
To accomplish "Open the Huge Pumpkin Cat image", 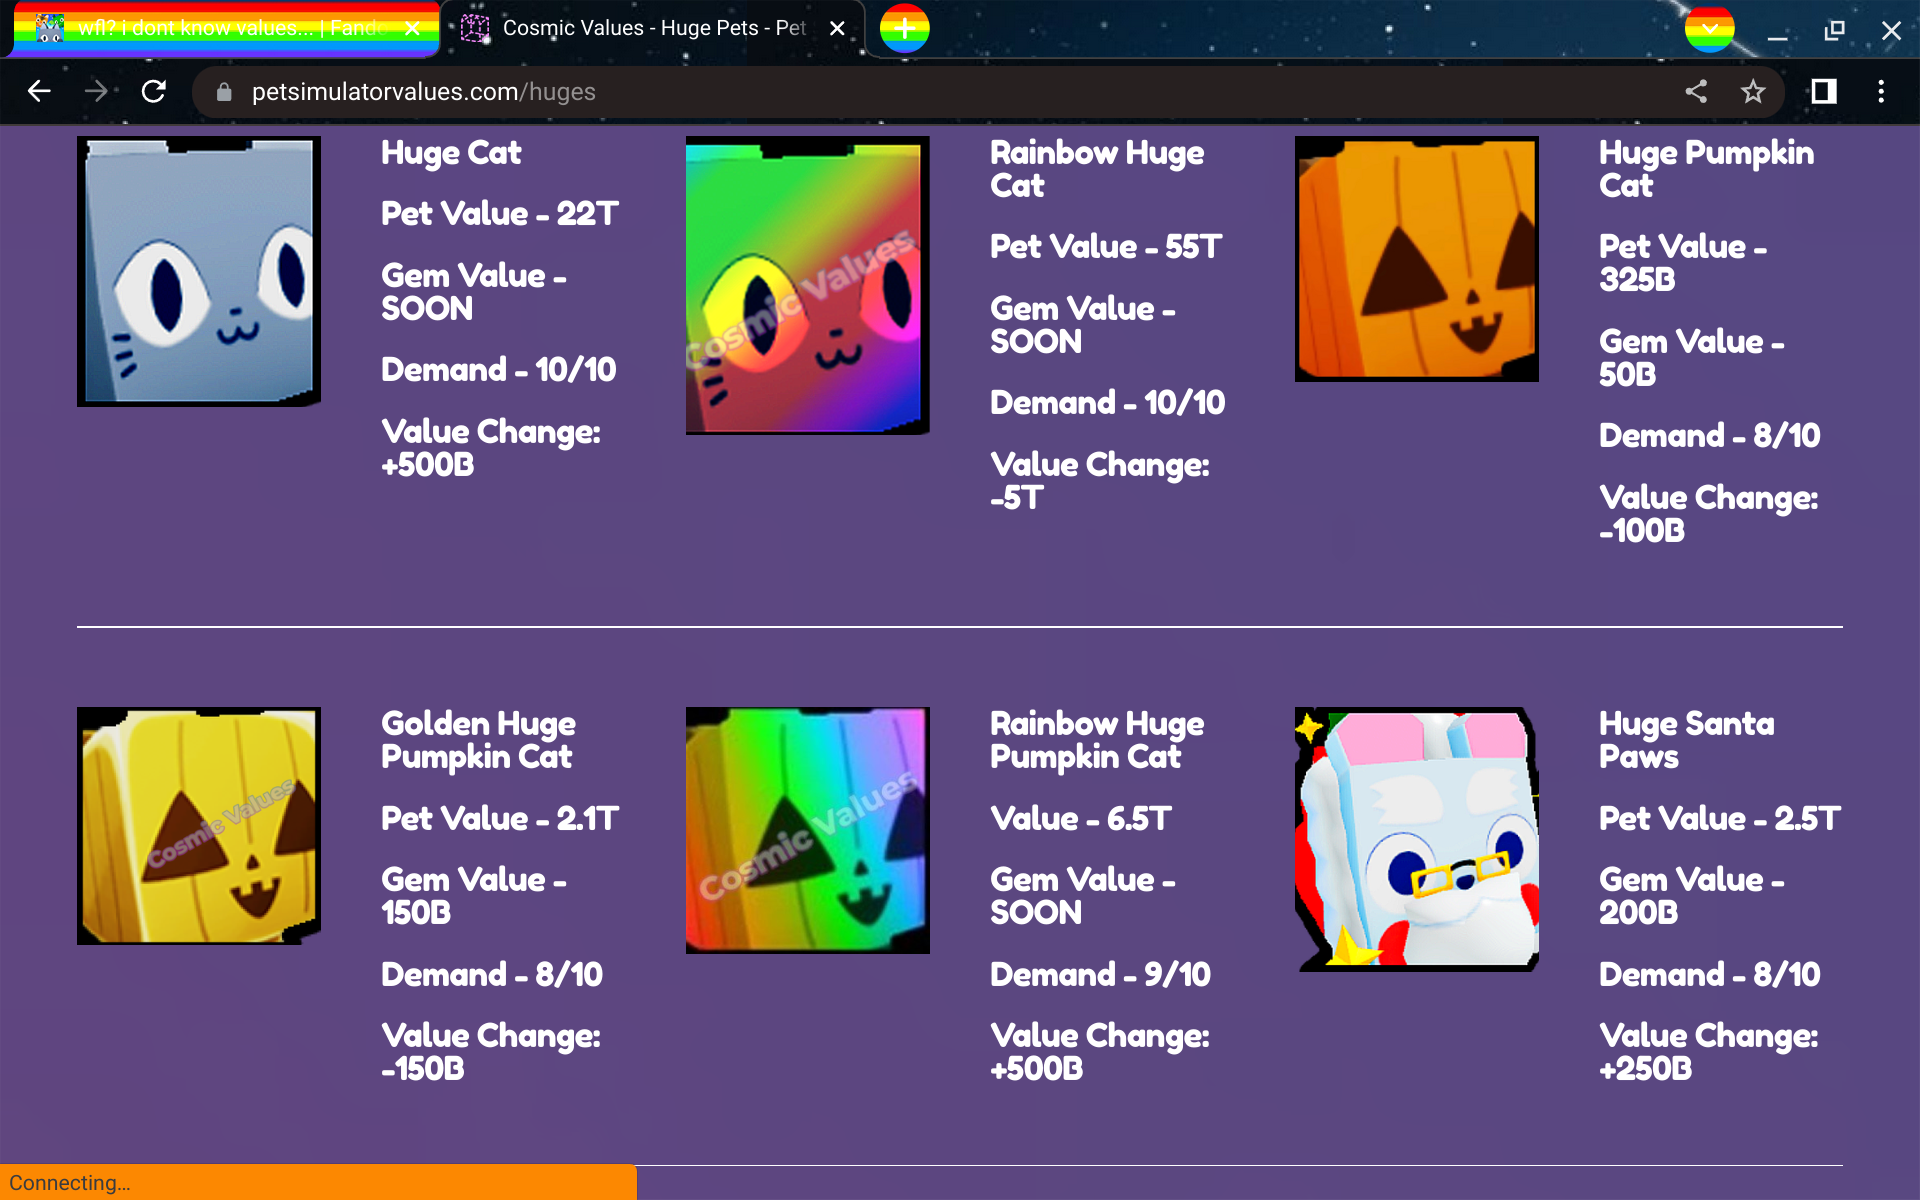I will click(1417, 259).
